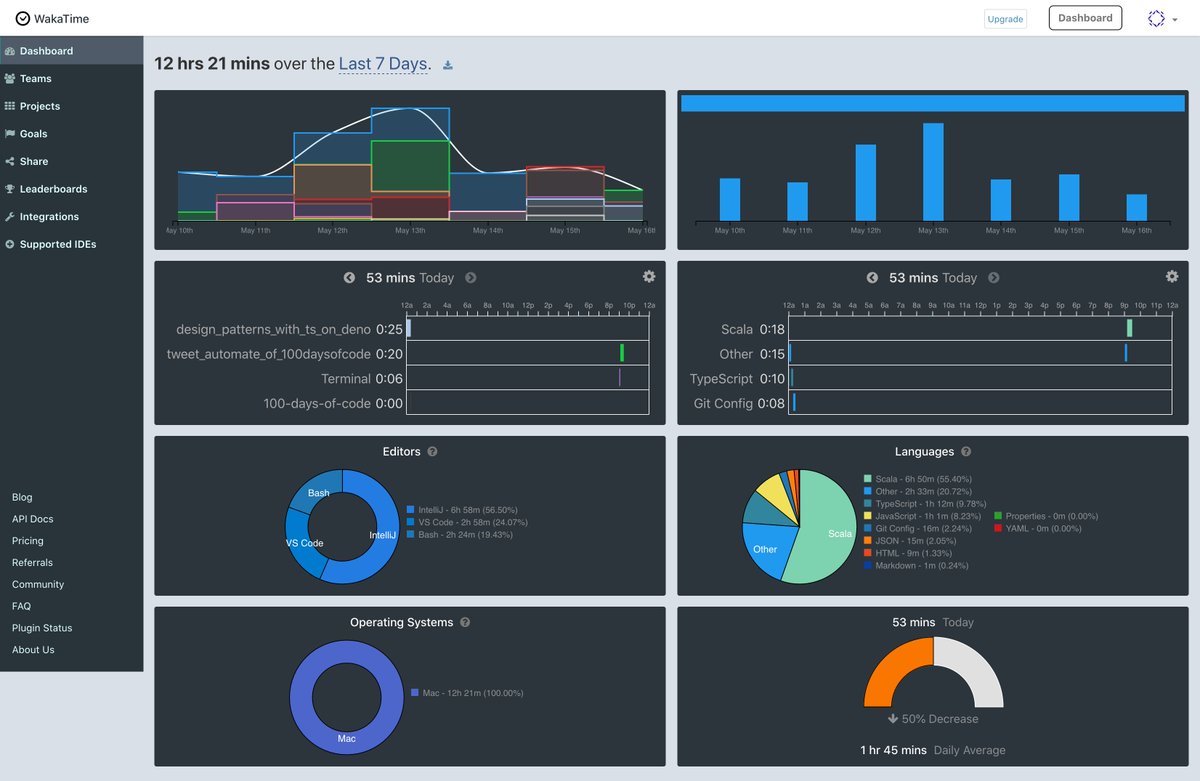The image size is (1200, 781).
Task: Click help icon next to Editors
Action: [x=432, y=452]
